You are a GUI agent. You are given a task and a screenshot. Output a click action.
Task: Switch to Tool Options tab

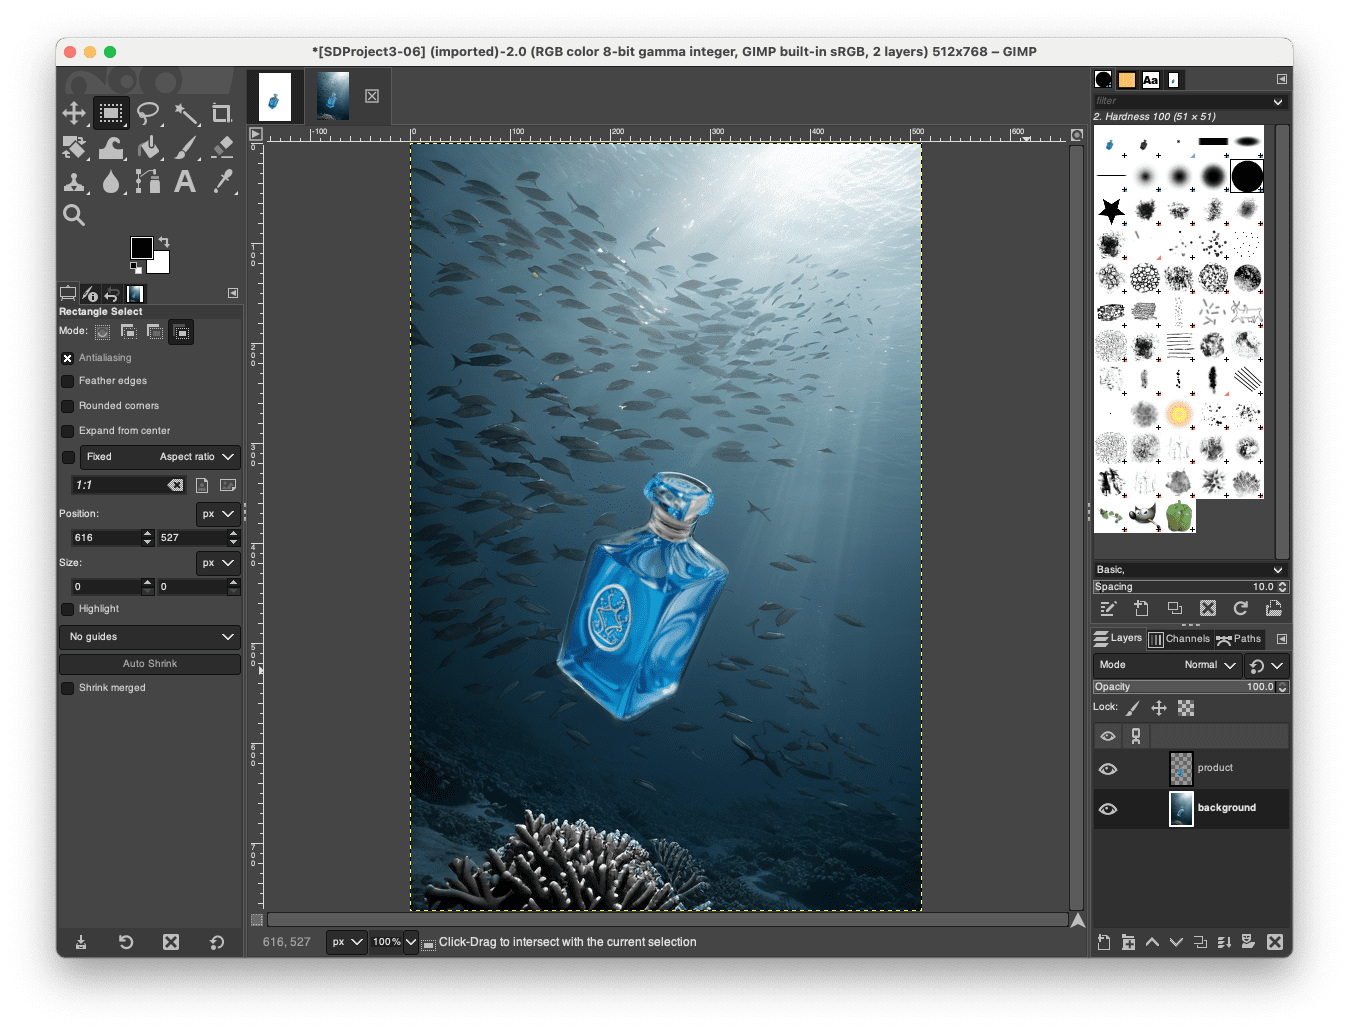tap(68, 294)
